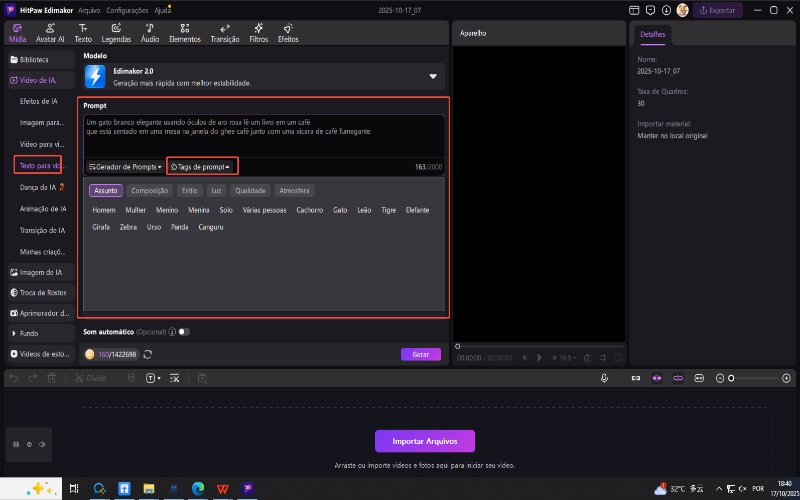Screen dimensions: 800x500
Task: Toggle the purple magnet snap icon in the timeline
Action: (x=657, y=378)
